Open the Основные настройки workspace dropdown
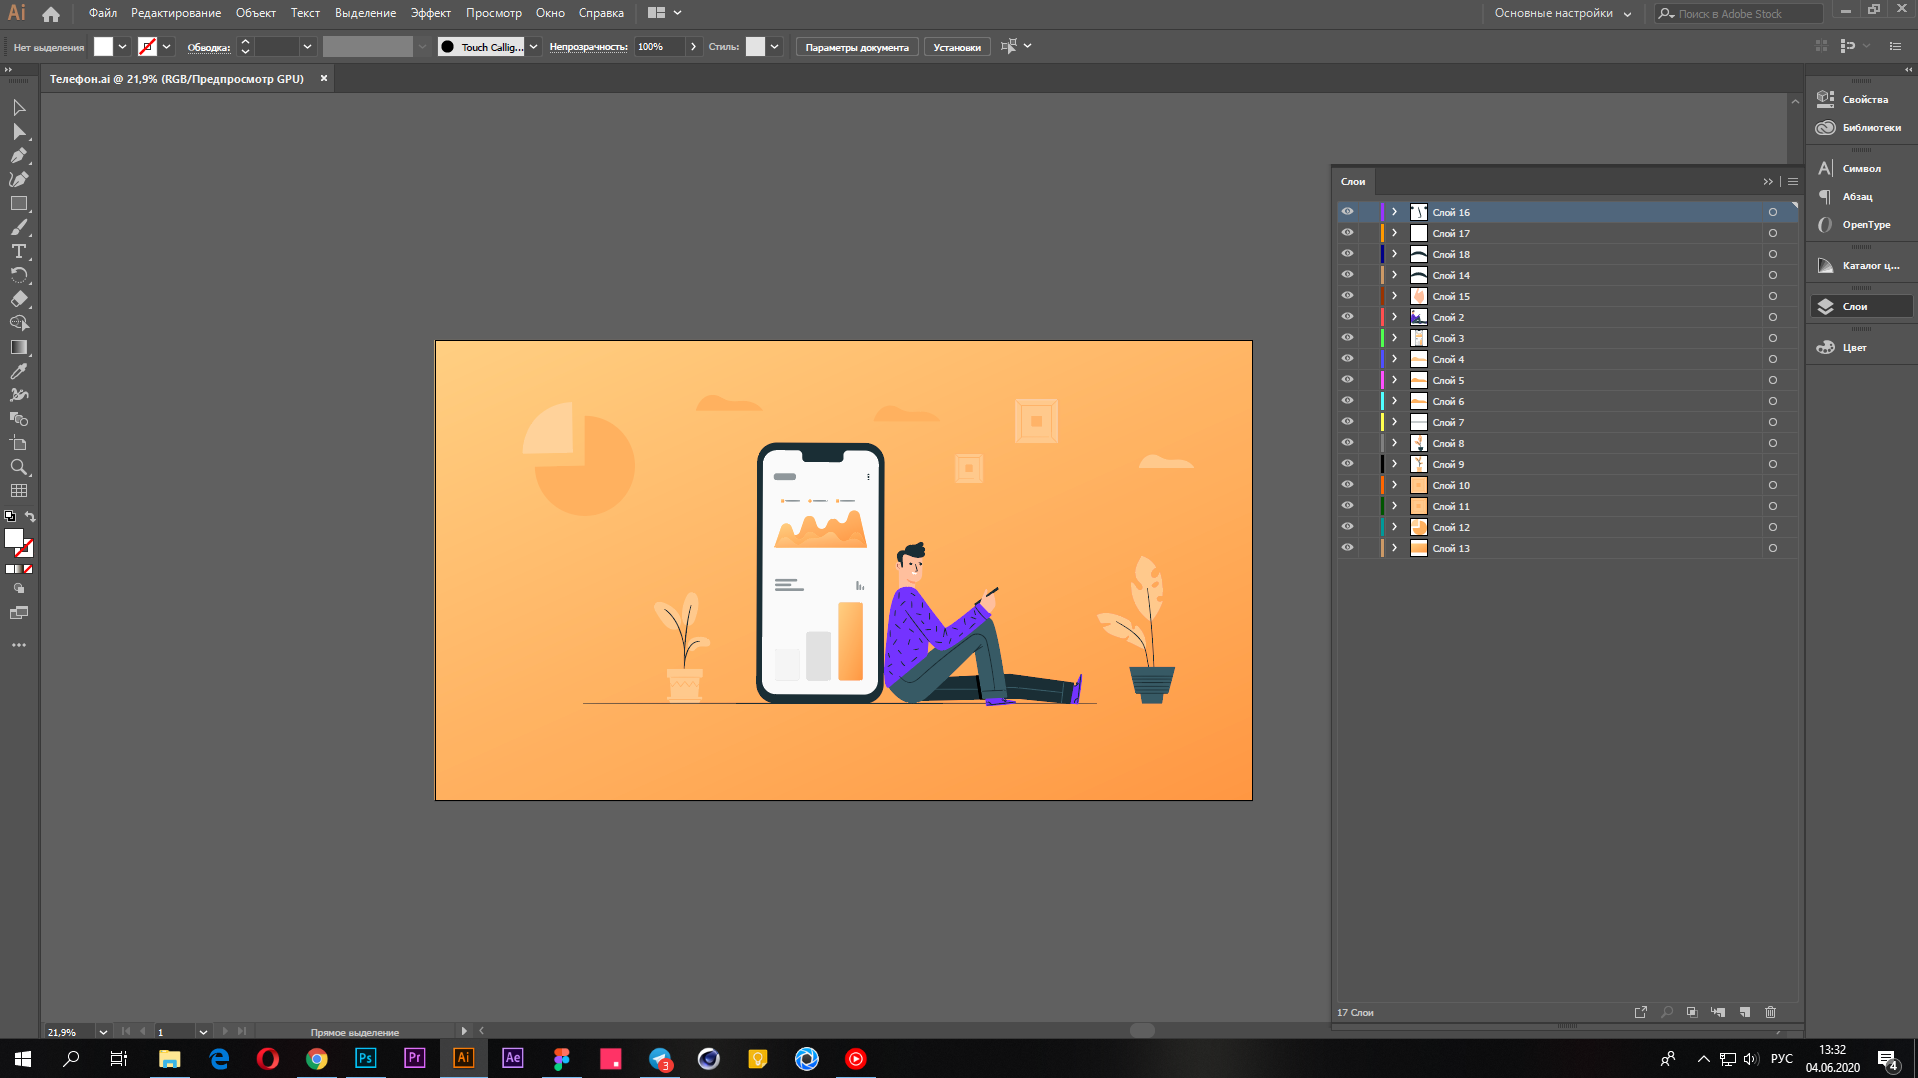Viewport: 1918px width, 1078px height. [x=1562, y=13]
